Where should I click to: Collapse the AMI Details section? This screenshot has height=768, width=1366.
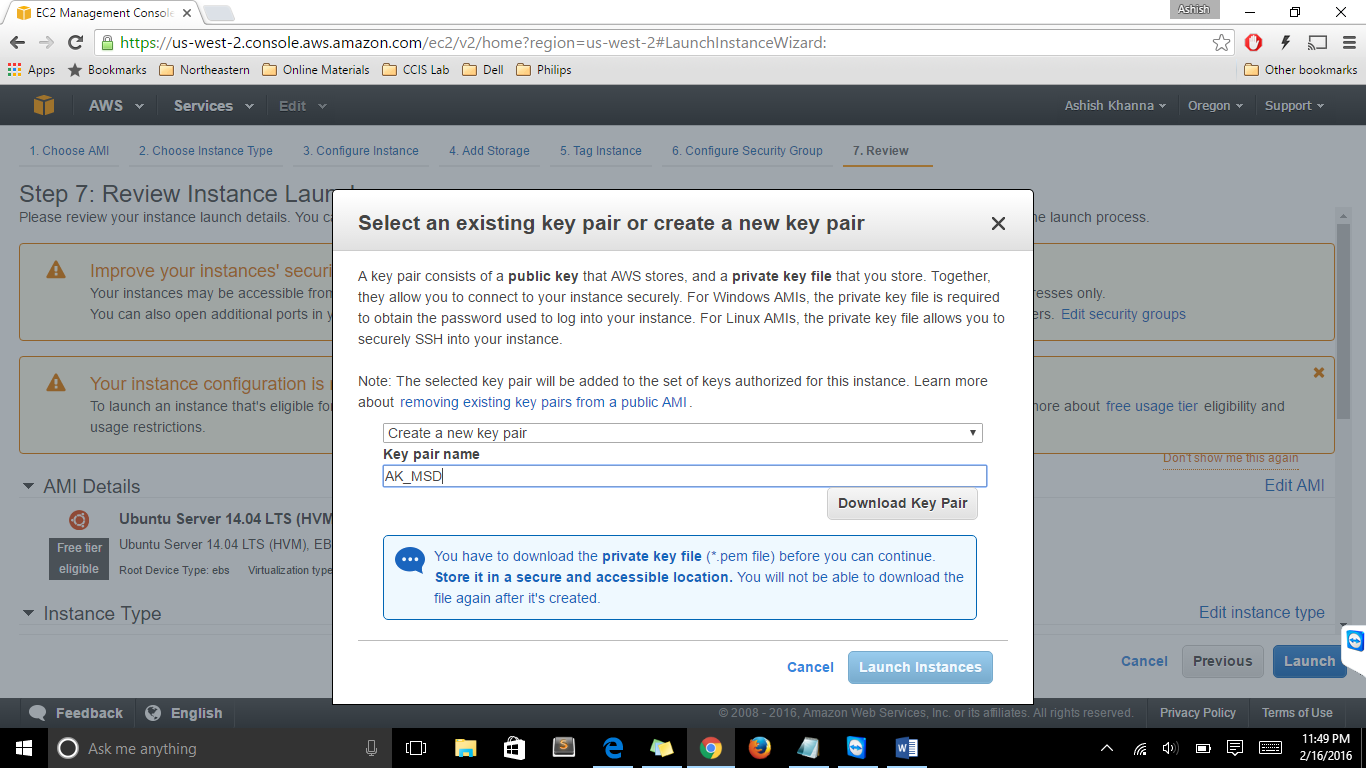click(28, 486)
